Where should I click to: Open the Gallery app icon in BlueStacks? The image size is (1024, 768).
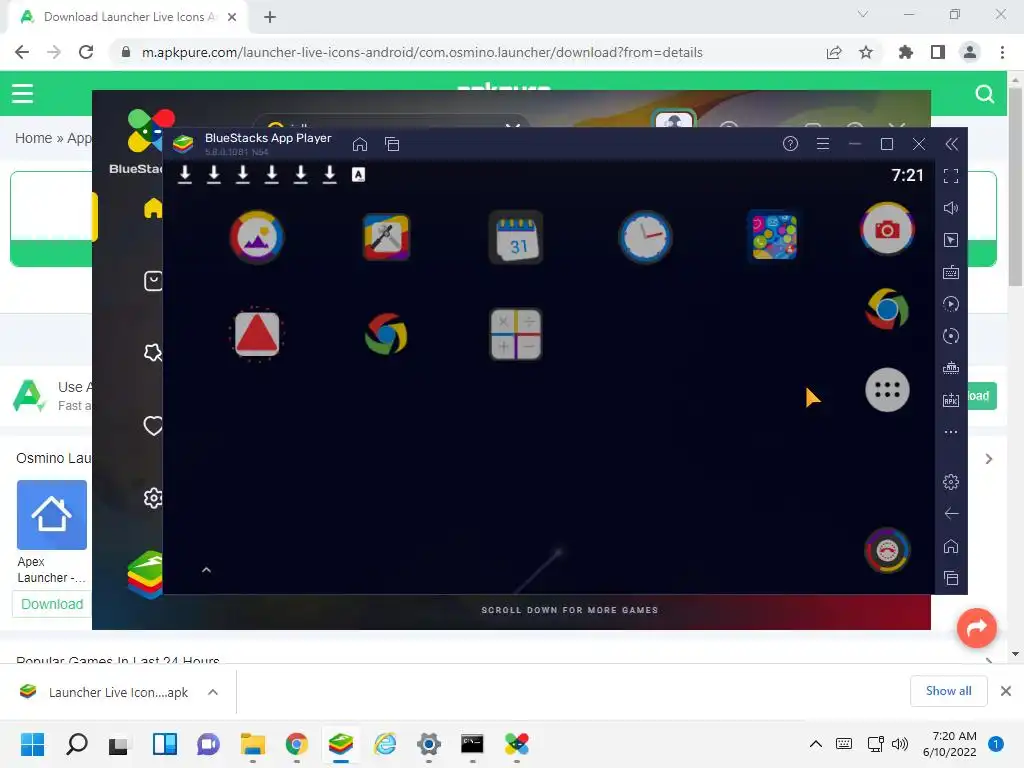pyautogui.click(x=257, y=237)
